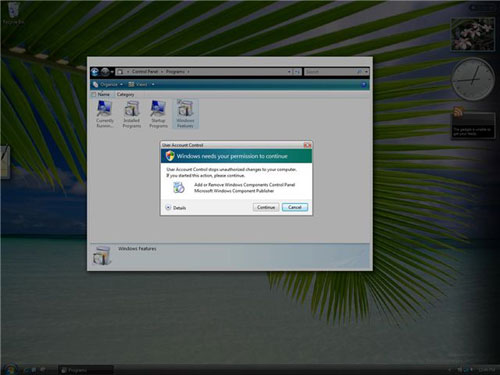Click the Programs taskbar button
This screenshot has width=500, height=375.
coord(86,370)
